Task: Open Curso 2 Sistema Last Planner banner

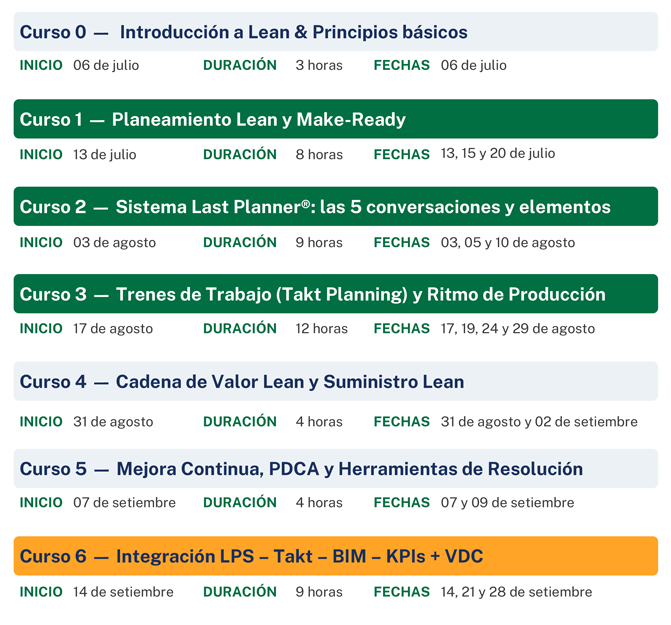Action: [x=336, y=206]
